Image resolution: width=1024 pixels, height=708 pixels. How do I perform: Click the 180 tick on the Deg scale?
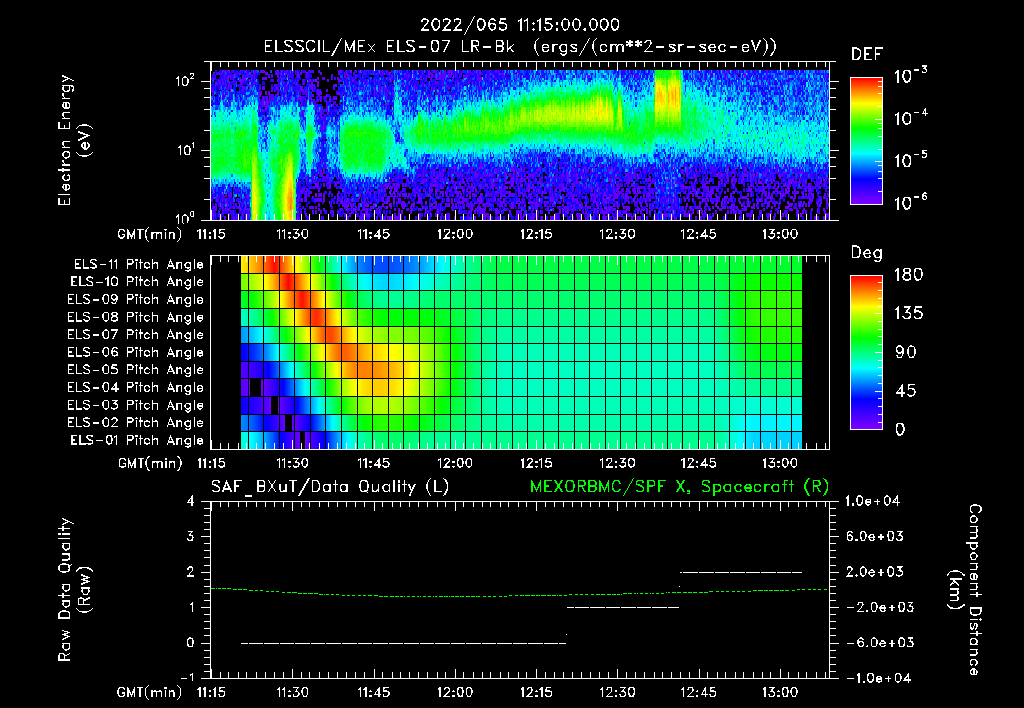point(908,275)
